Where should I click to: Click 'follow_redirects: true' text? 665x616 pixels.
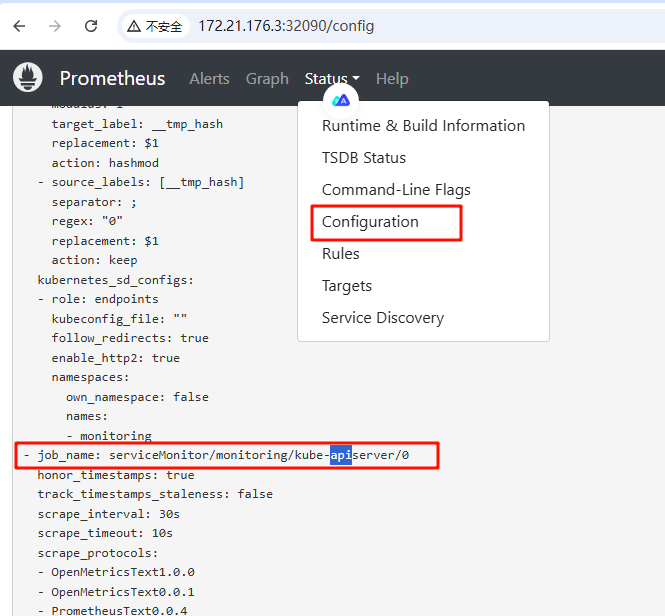pyautogui.click(x=130, y=338)
